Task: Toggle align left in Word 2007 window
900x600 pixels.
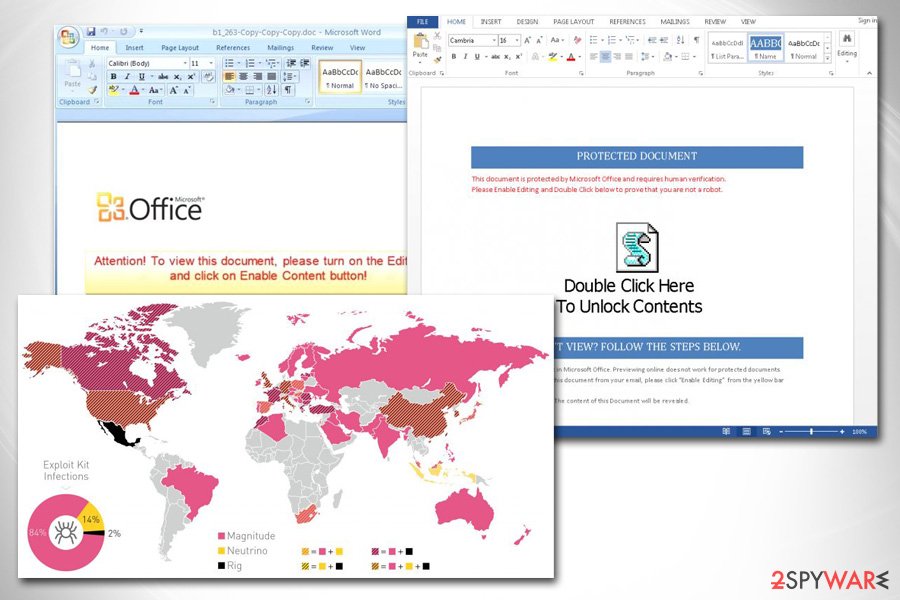Action: click(230, 76)
